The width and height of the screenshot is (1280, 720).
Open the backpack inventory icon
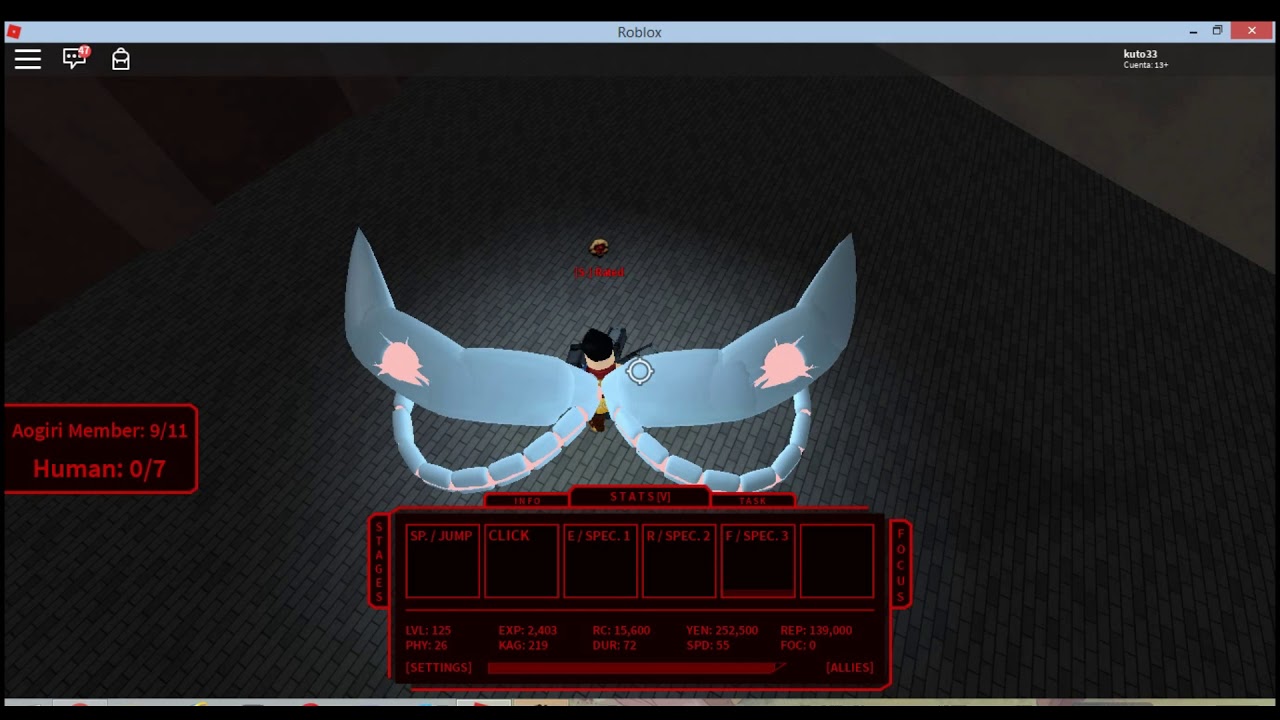tap(121, 59)
